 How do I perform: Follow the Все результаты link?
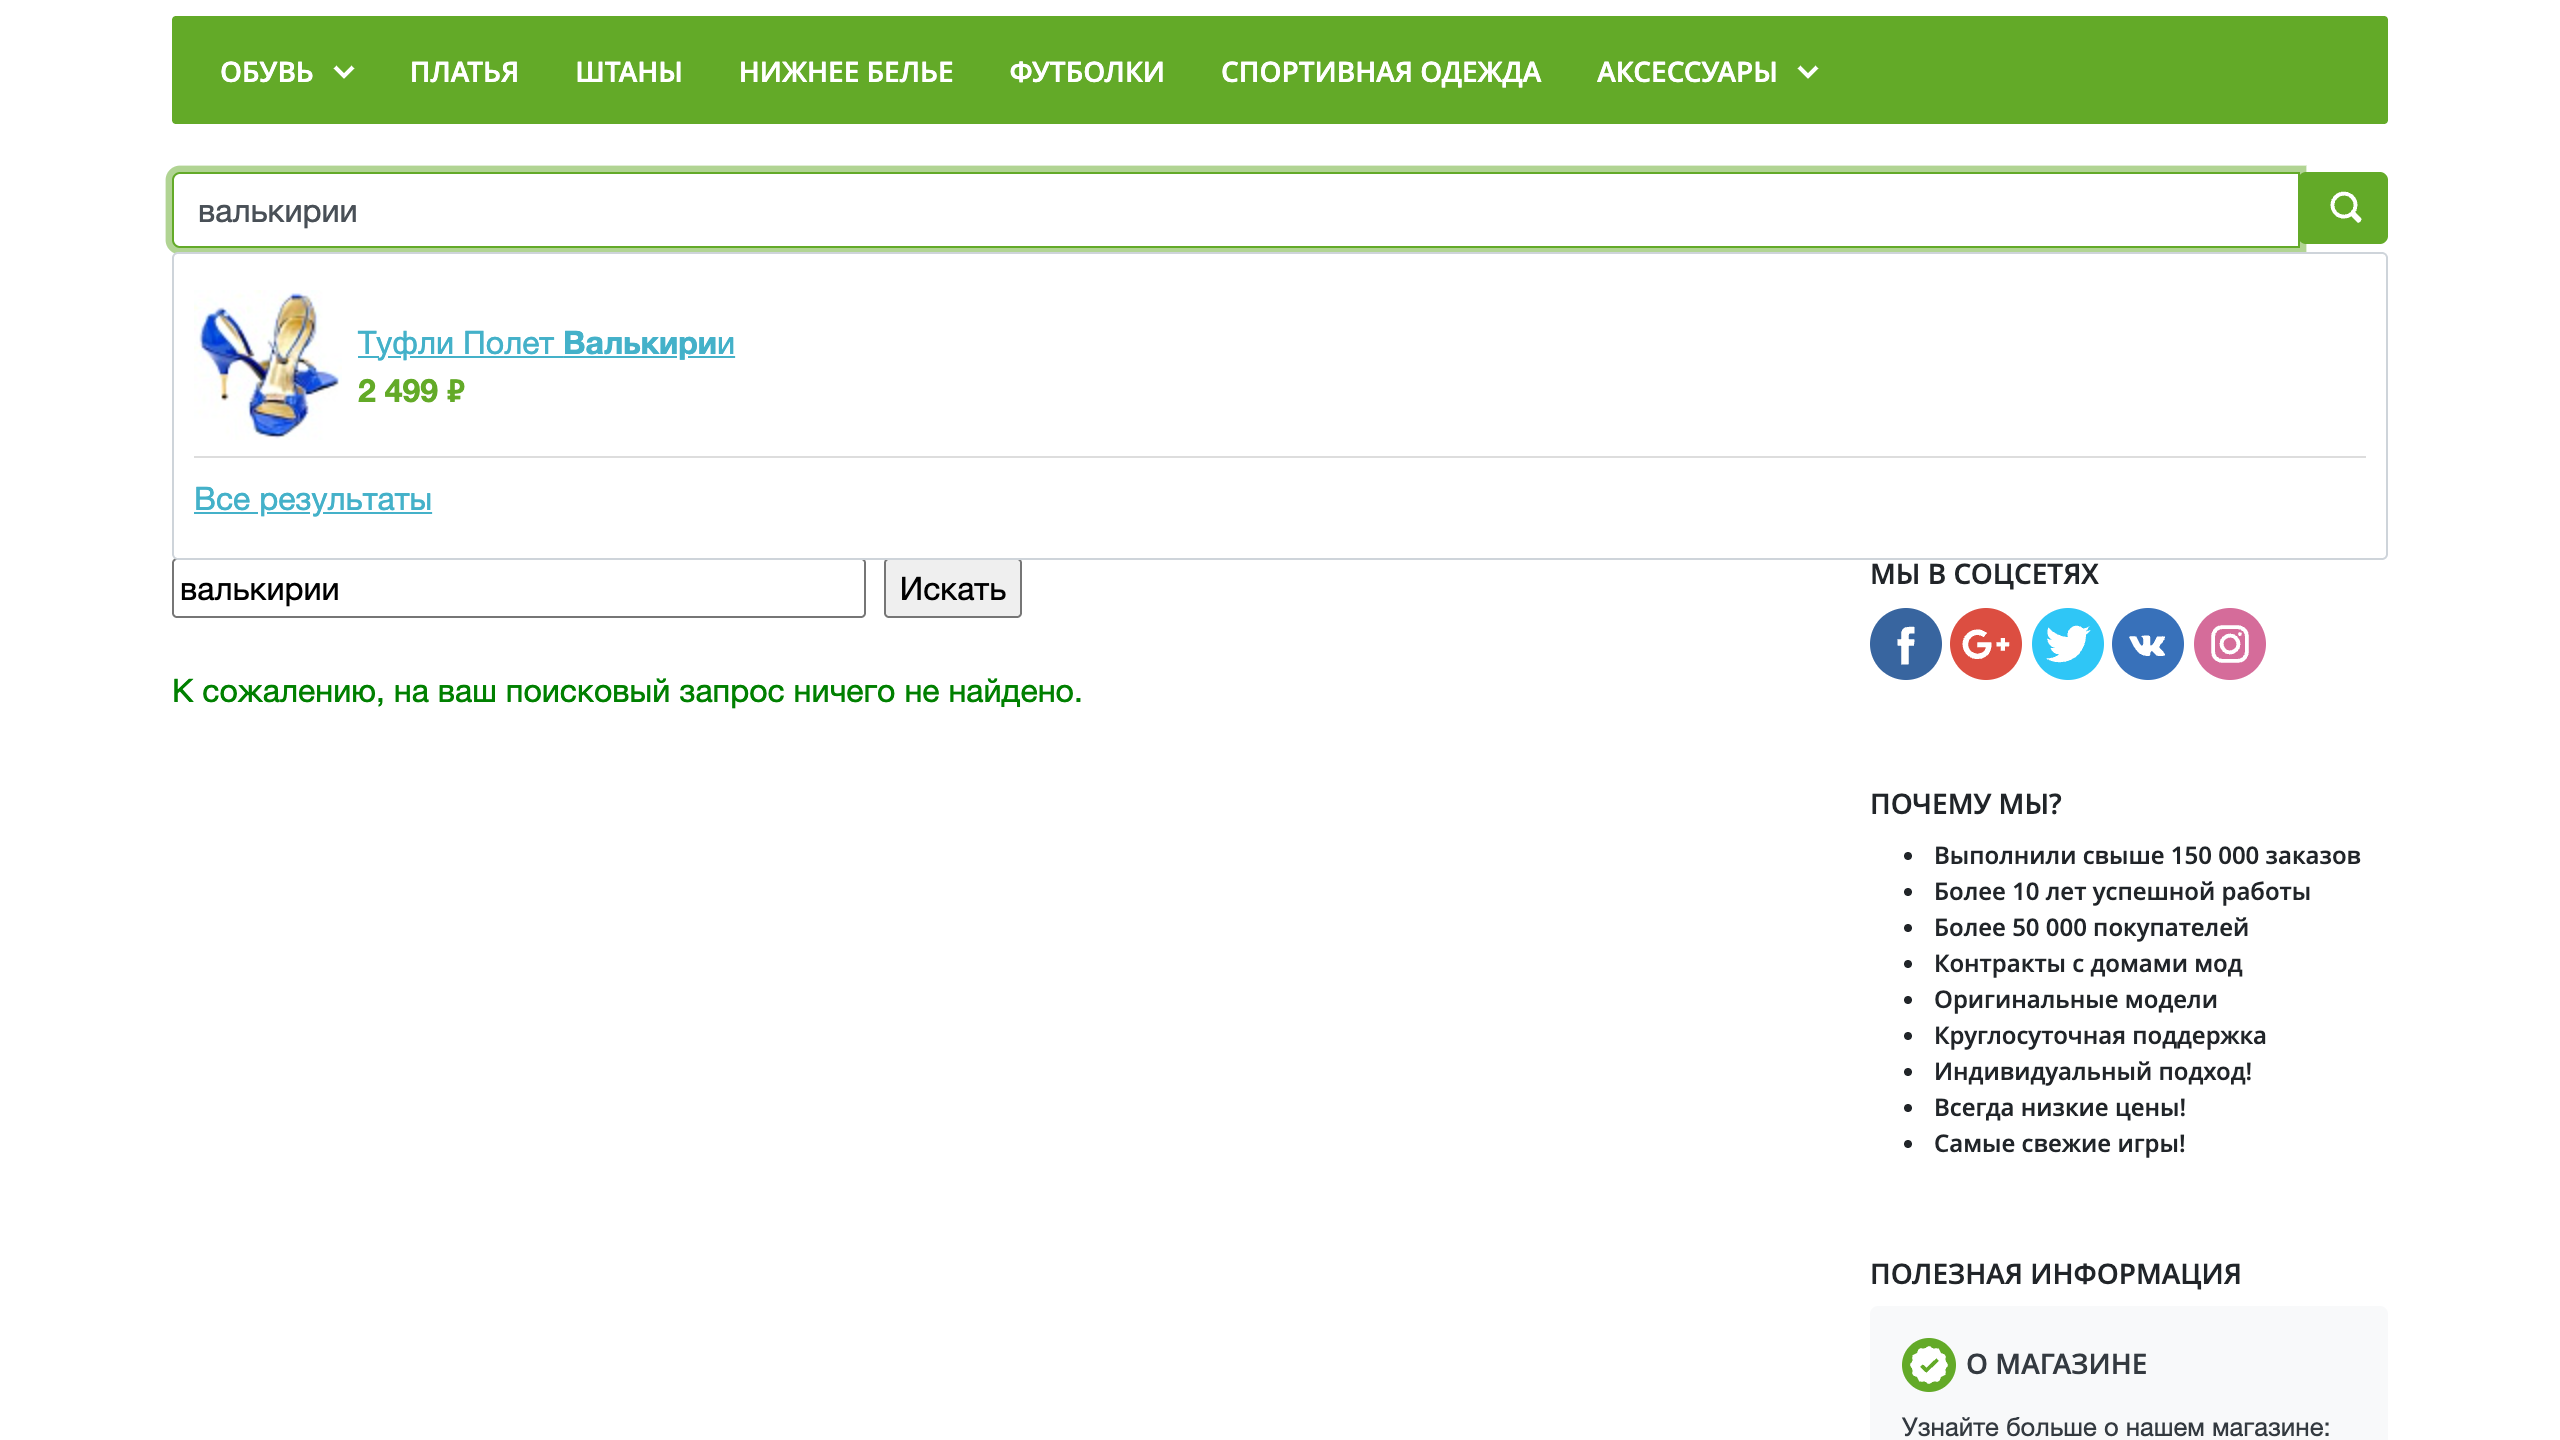313,499
